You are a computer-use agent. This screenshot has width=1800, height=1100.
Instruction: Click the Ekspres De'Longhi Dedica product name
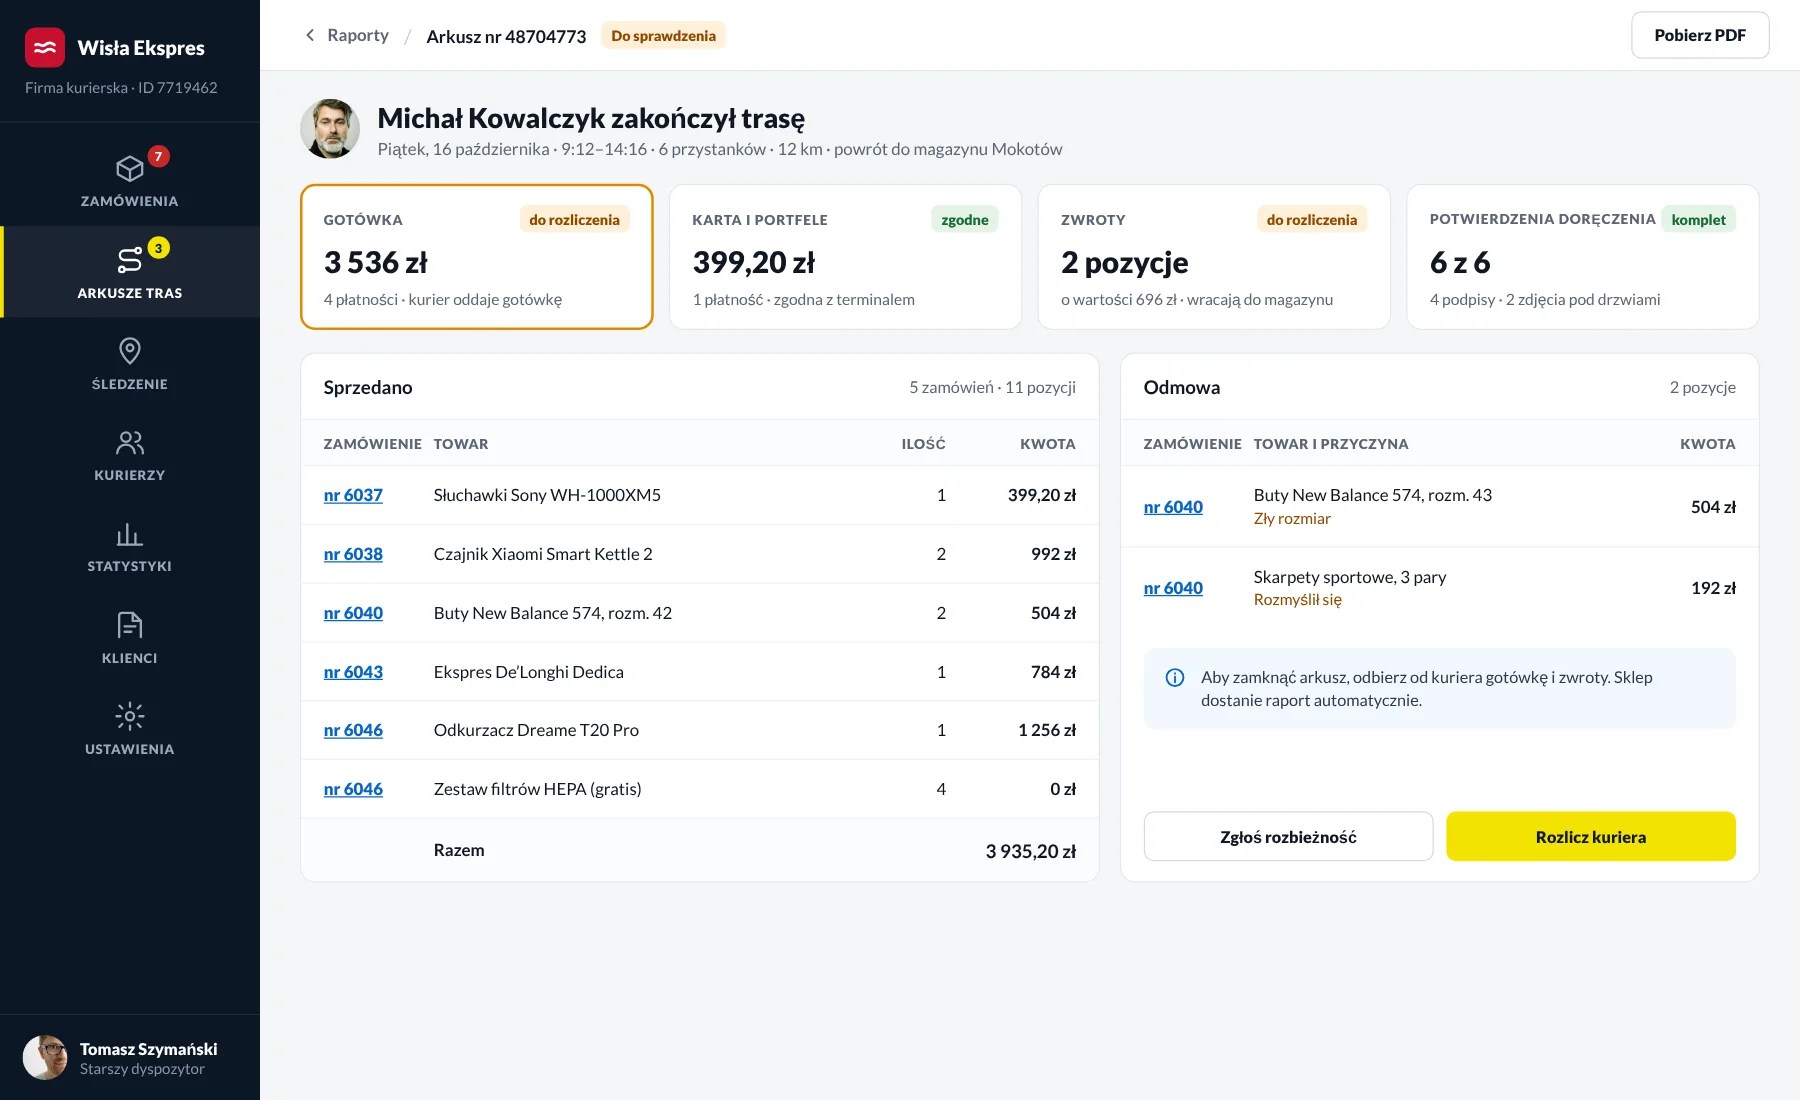[x=528, y=672]
